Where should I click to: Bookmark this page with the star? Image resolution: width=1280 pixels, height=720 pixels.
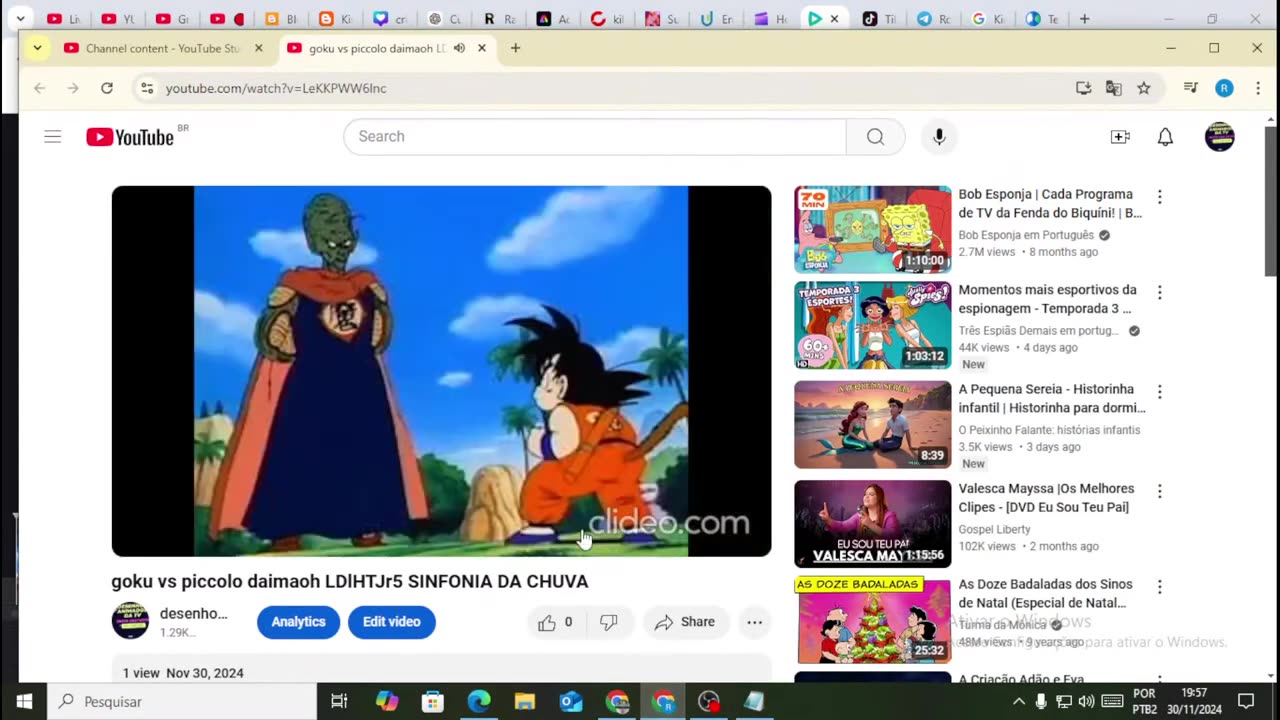(x=1144, y=88)
